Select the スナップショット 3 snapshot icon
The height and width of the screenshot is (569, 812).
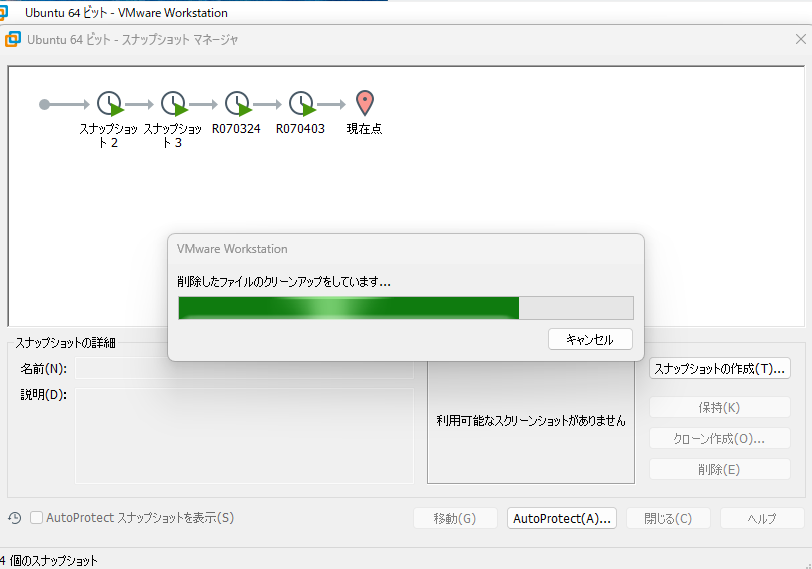point(174,103)
